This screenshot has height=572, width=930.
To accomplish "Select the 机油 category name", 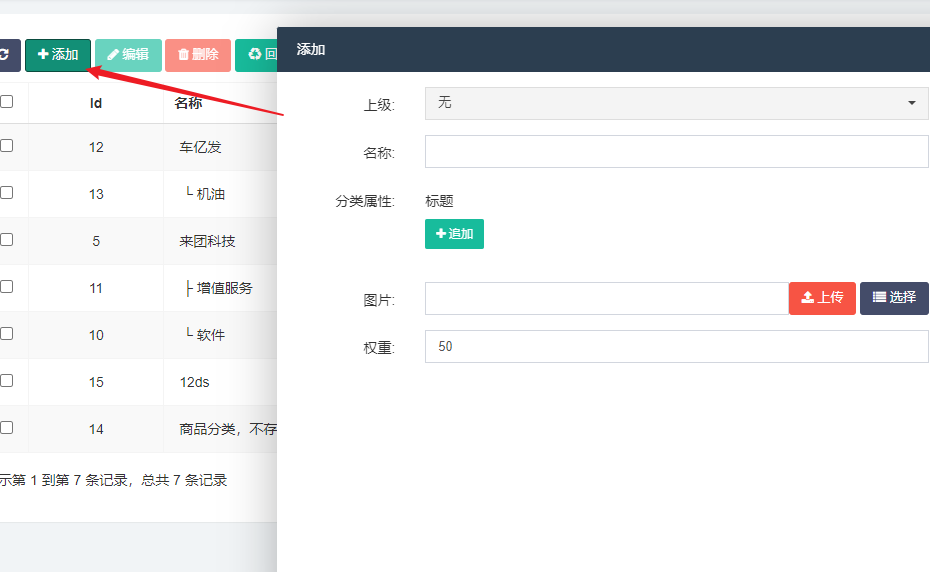I will coord(211,194).
